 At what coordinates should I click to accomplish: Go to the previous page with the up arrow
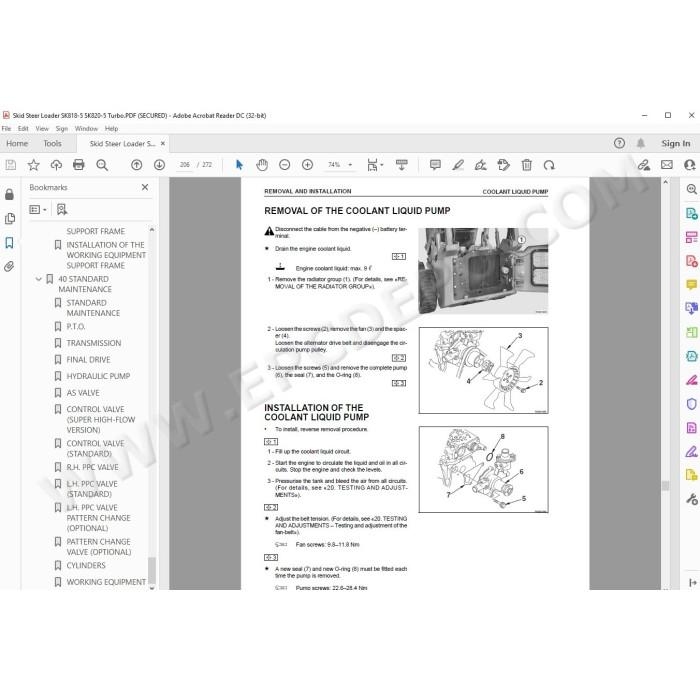point(137,165)
